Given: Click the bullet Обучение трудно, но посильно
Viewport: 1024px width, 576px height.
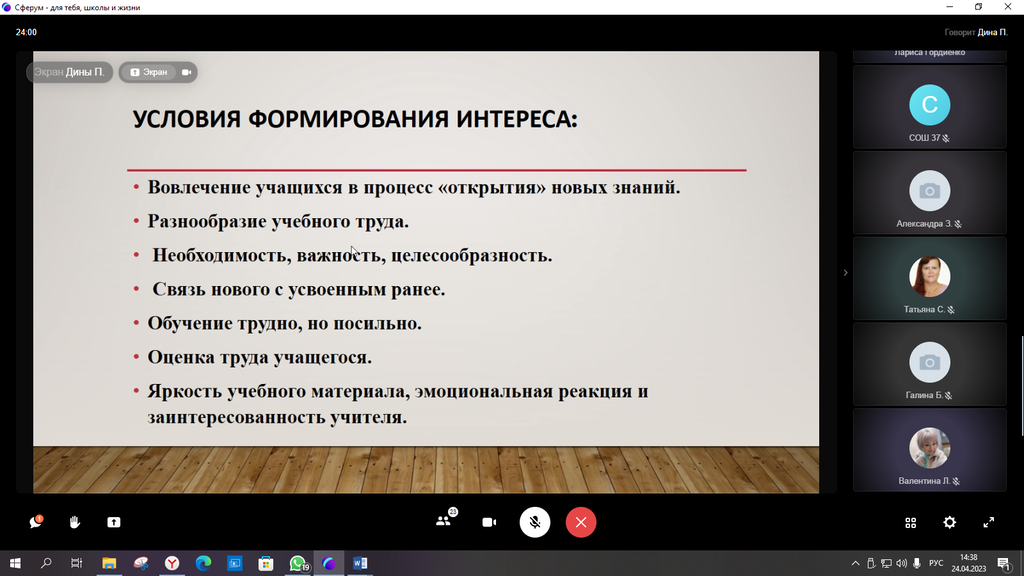Looking at the screenshot, I should tap(284, 323).
